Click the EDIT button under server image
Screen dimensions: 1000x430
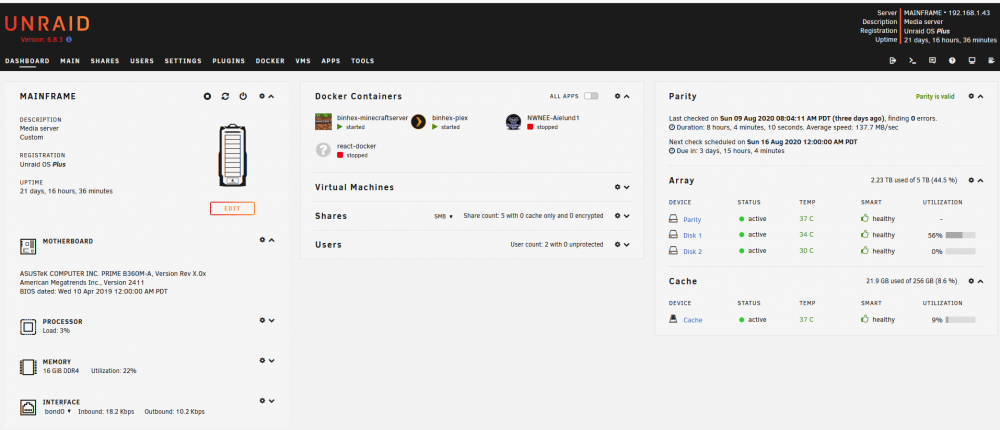click(x=232, y=209)
